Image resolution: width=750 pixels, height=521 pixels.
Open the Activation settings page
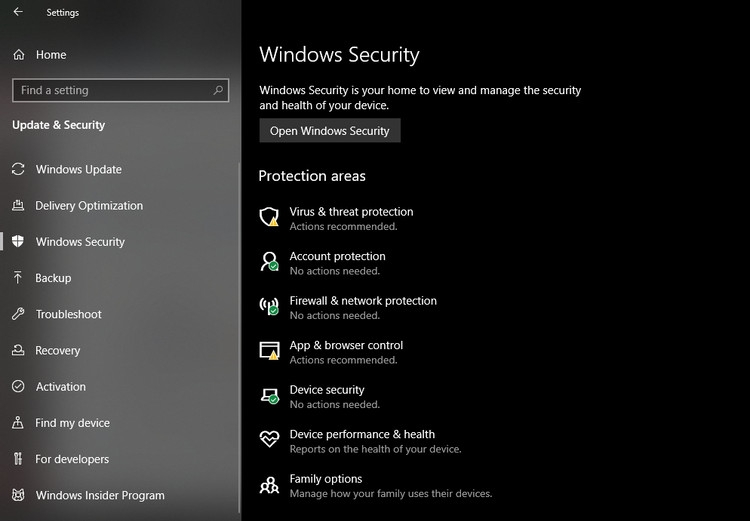(x=60, y=387)
